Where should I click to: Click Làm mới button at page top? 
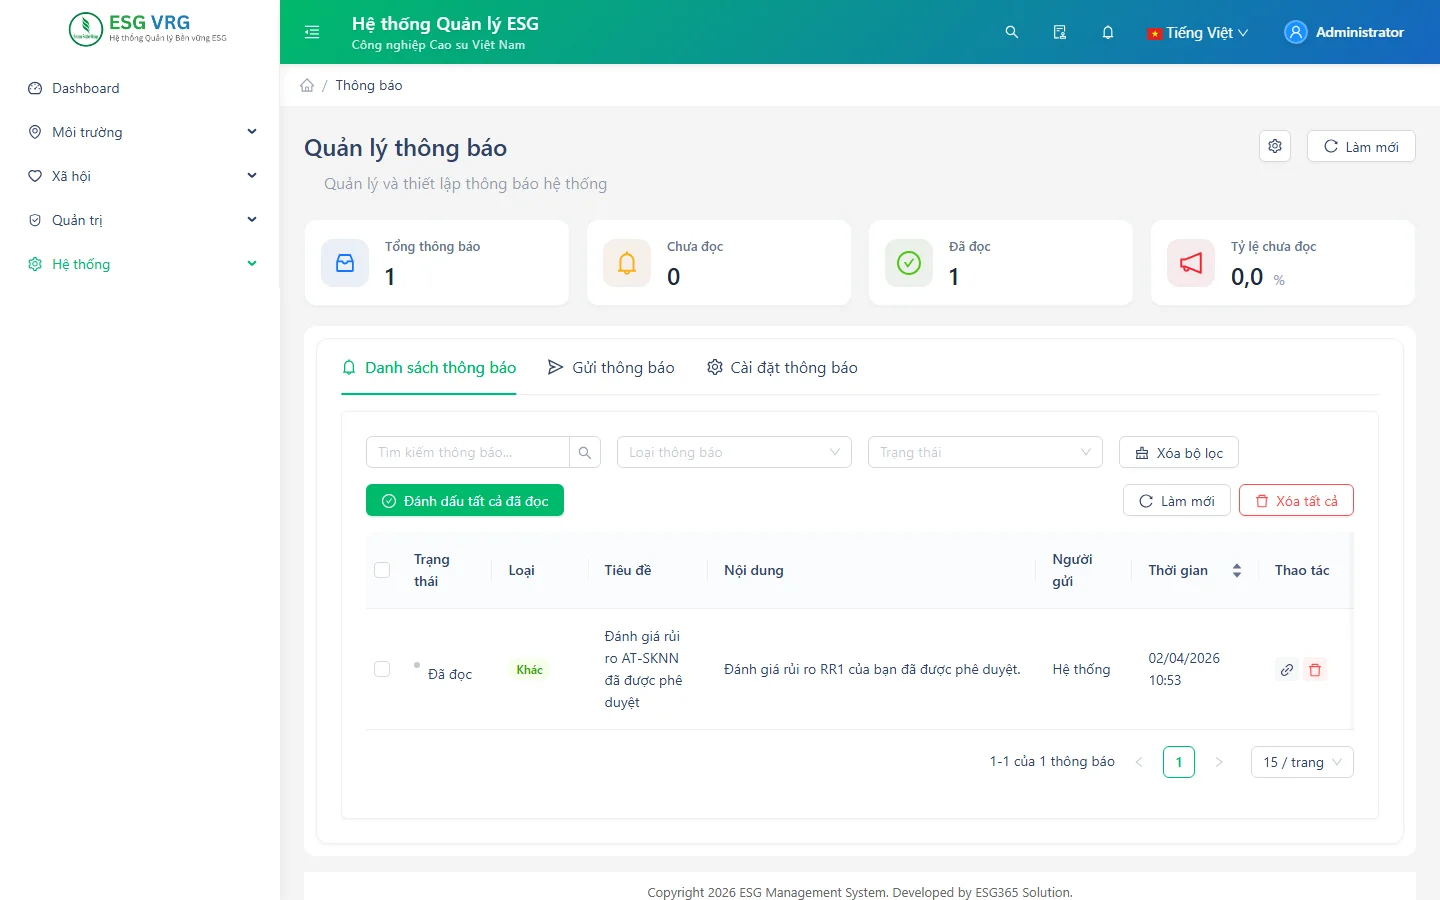1361,146
